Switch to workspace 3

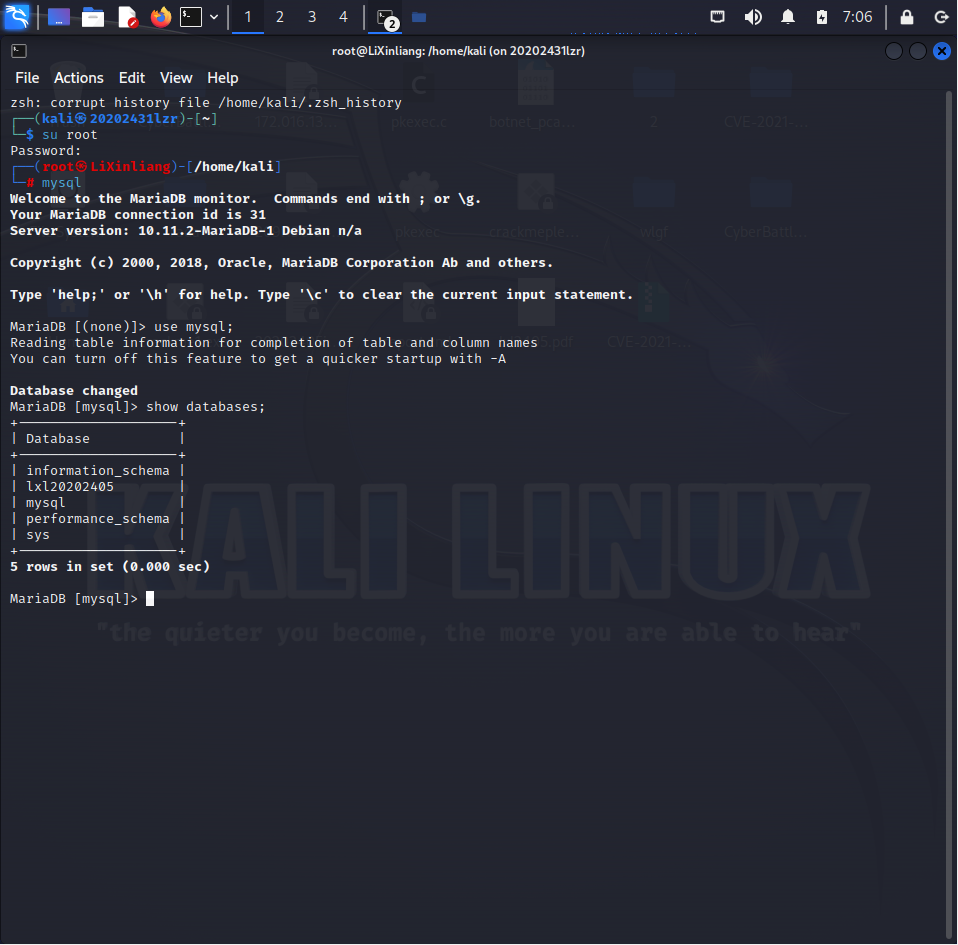click(x=312, y=17)
